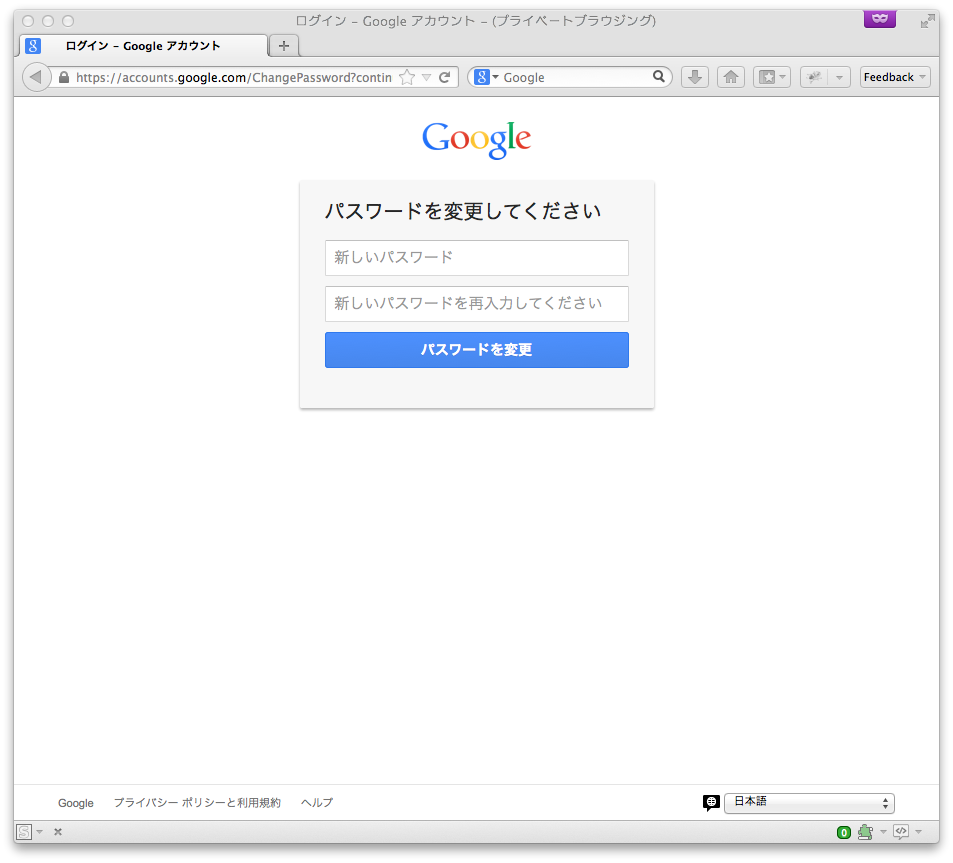The width and height of the screenshot is (953, 863).
Task: Click the private browsing mask icon
Action: [879, 18]
